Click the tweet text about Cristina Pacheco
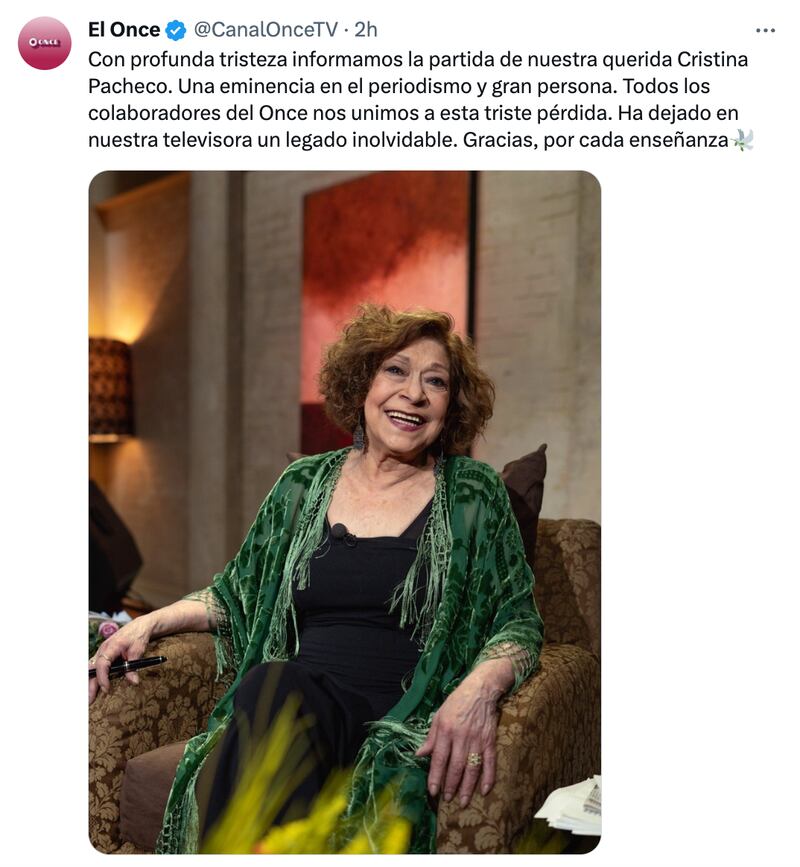 click(x=420, y=100)
